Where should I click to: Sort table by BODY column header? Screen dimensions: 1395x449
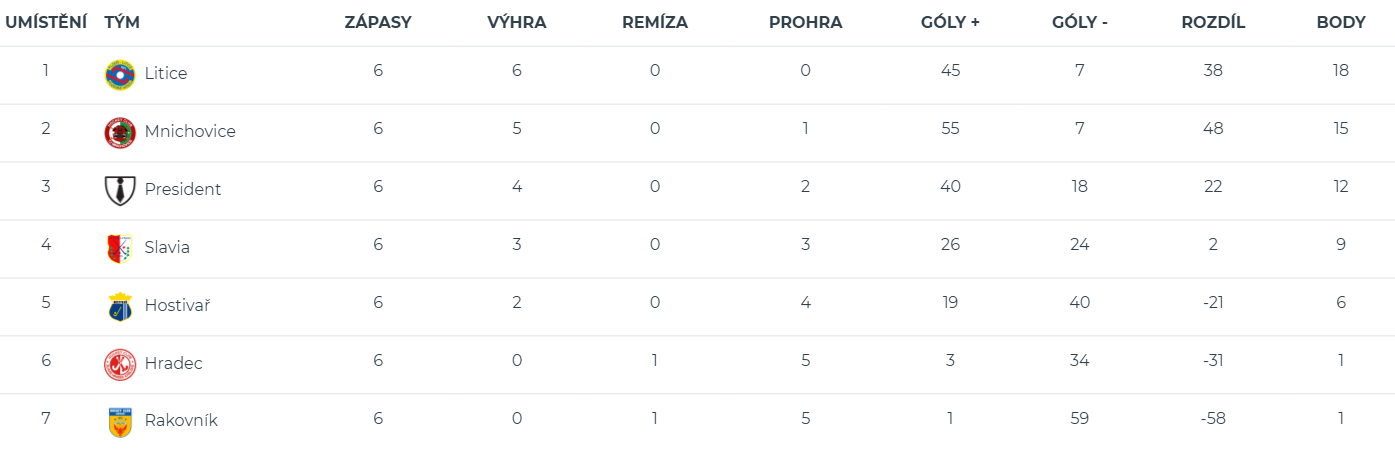pyautogui.click(x=1340, y=22)
